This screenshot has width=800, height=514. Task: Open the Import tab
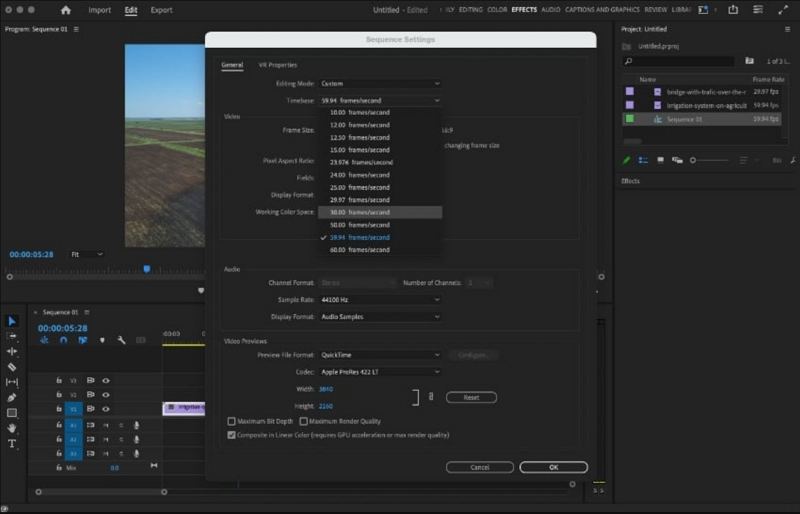tap(99, 10)
